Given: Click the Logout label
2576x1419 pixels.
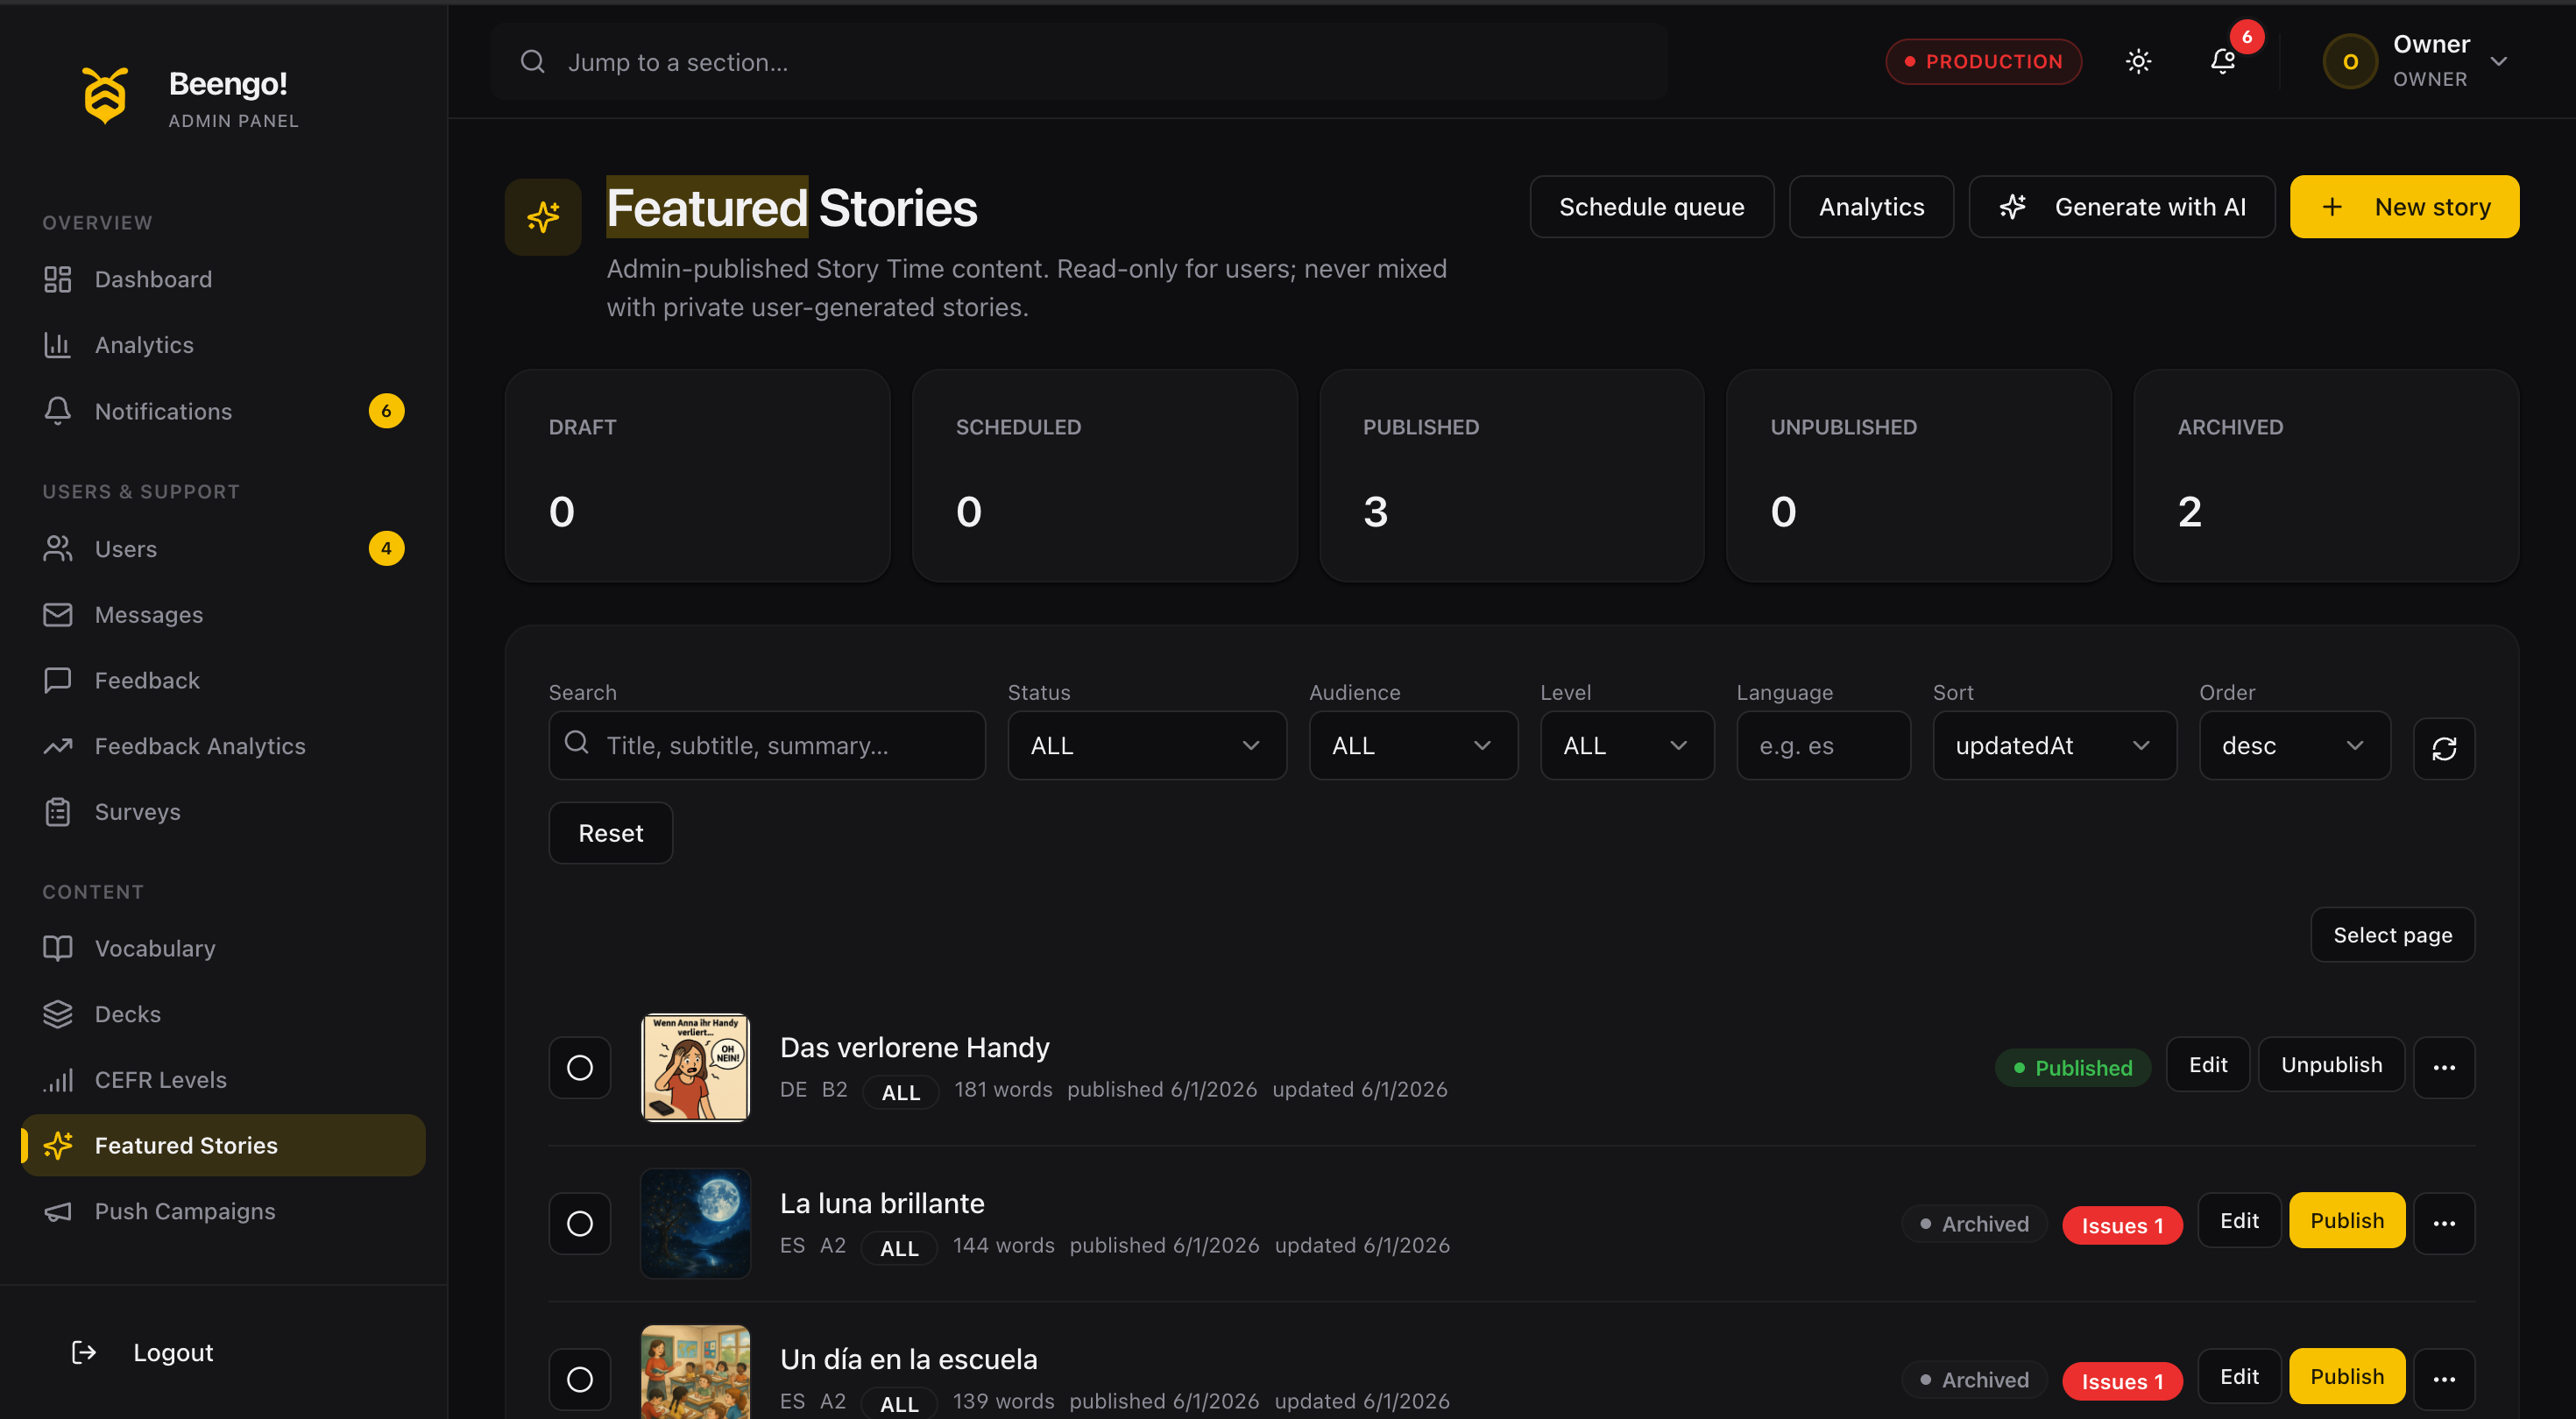Looking at the screenshot, I should [x=173, y=1352].
